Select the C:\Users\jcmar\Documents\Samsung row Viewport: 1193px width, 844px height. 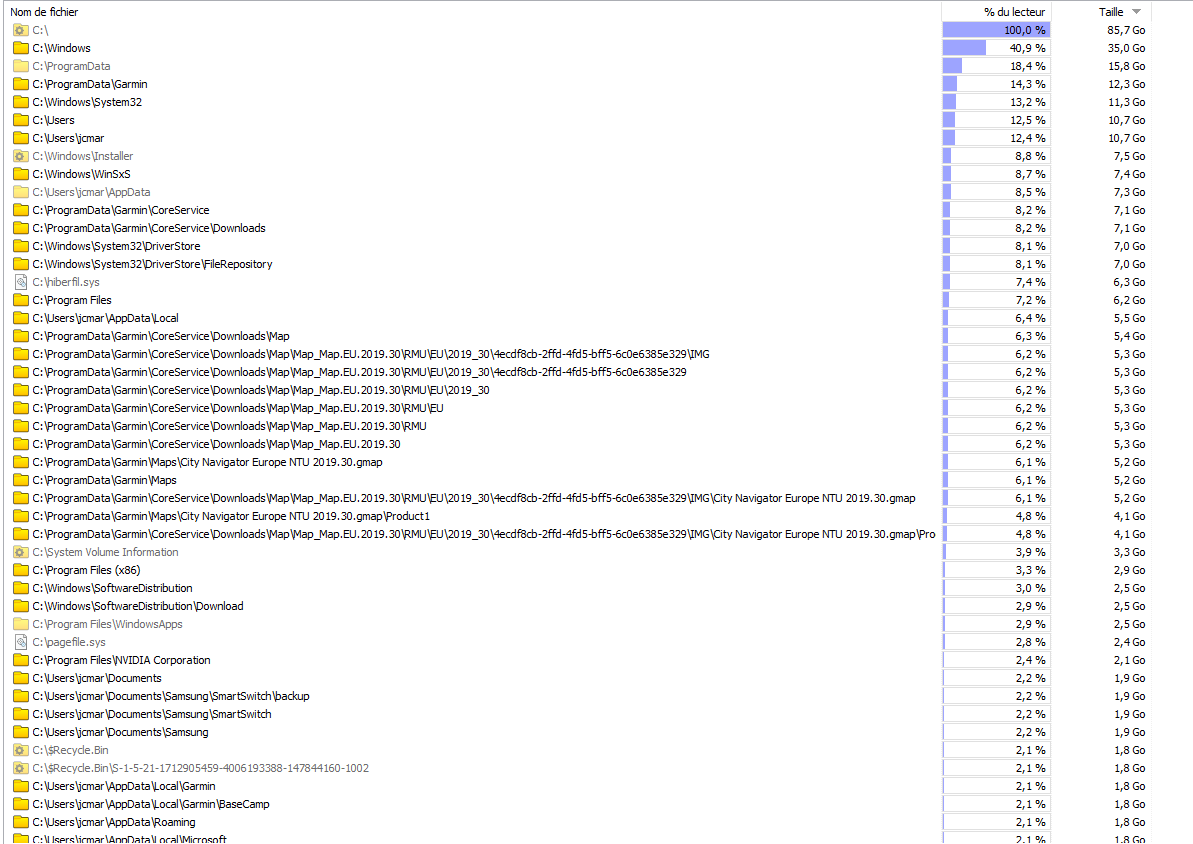(578, 733)
